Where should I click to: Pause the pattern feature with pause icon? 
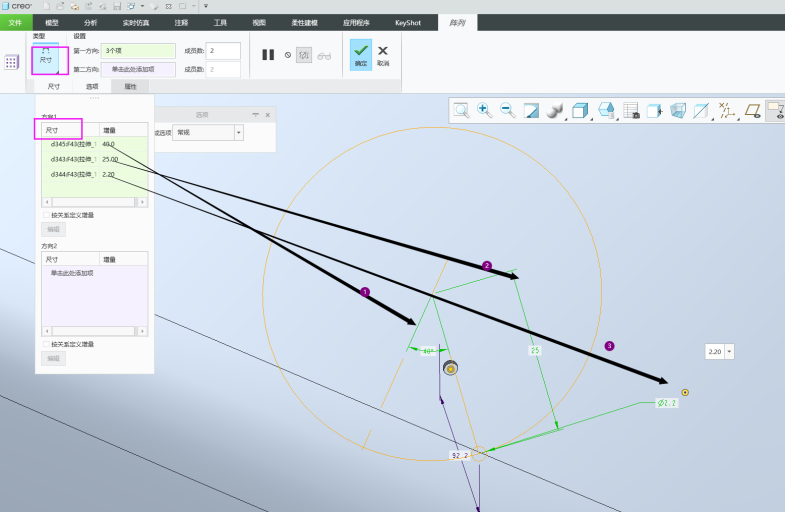click(x=268, y=55)
